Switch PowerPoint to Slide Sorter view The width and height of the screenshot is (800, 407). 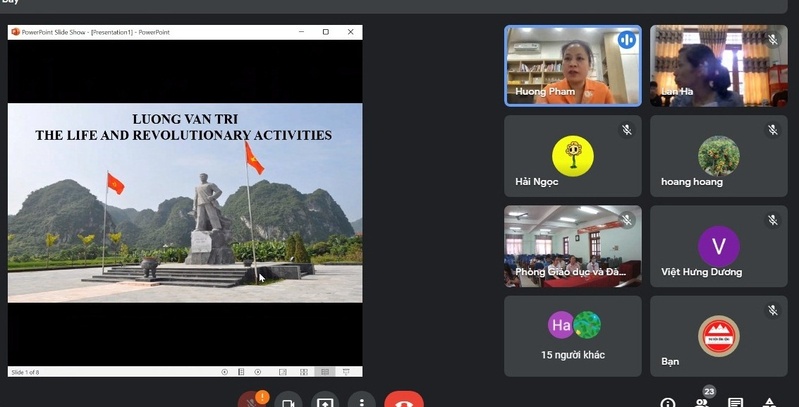click(304, 372)
